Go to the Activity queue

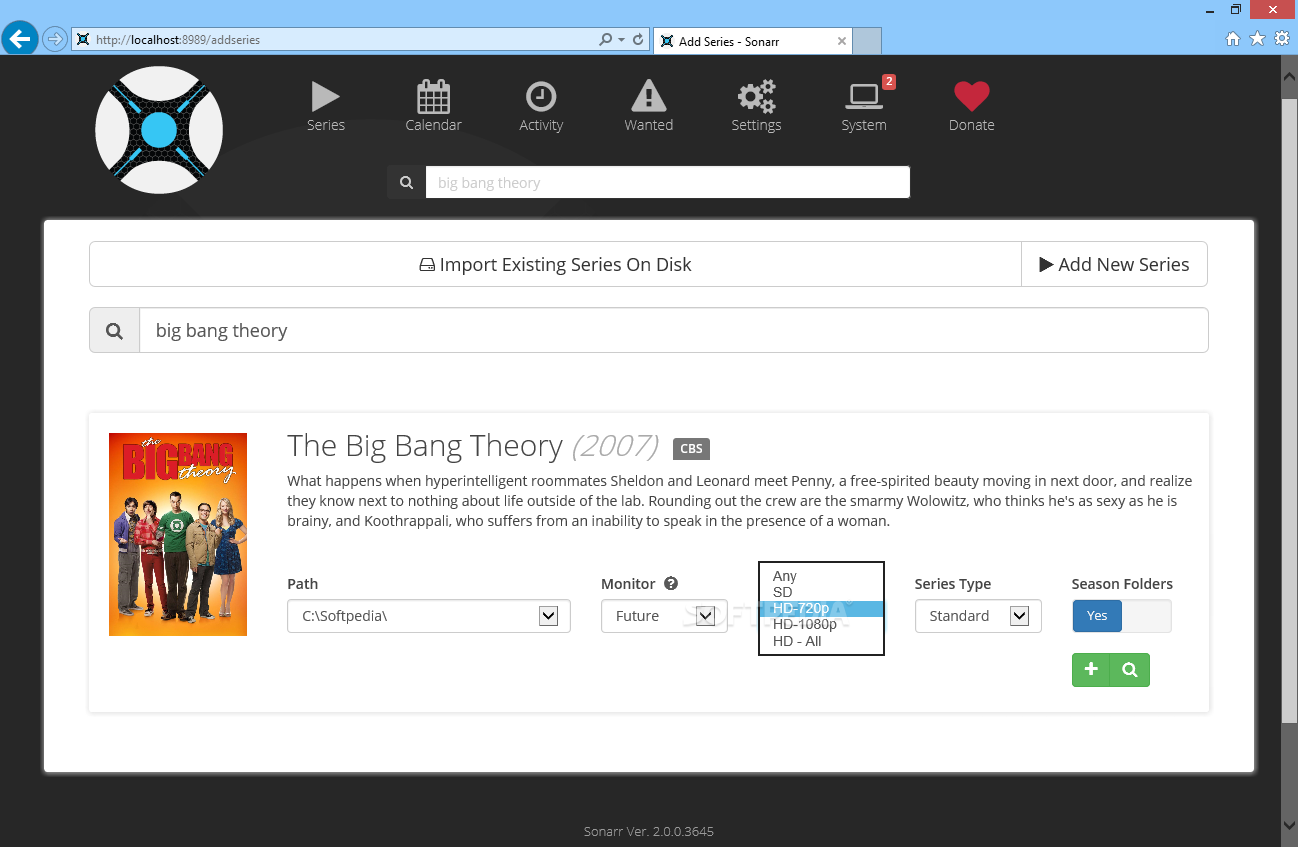[541, 107]
